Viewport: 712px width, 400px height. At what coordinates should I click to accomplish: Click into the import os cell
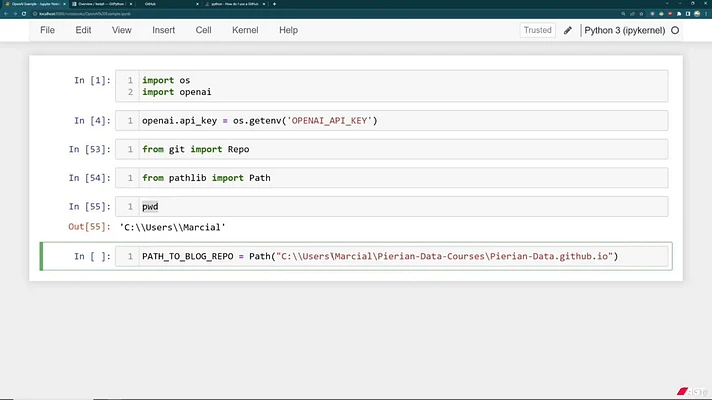(x=391, y=86)
